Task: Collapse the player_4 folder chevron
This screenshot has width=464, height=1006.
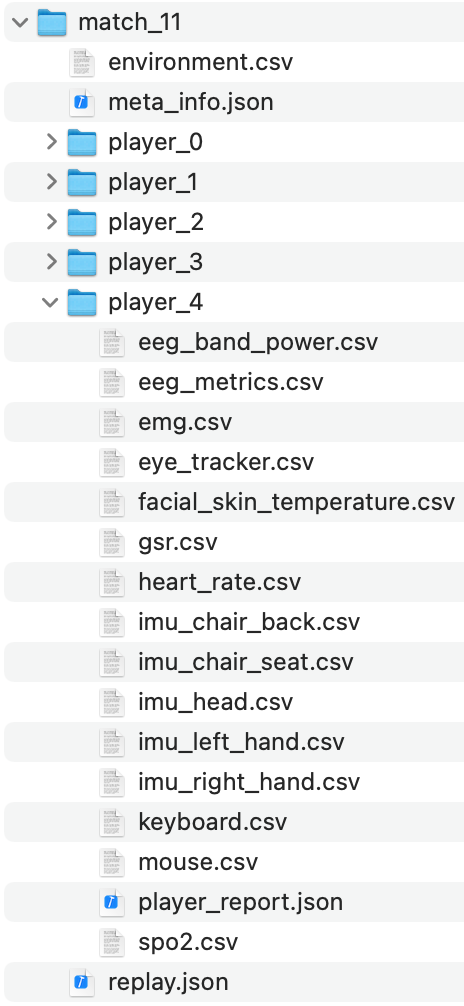Action: [51, 302]
